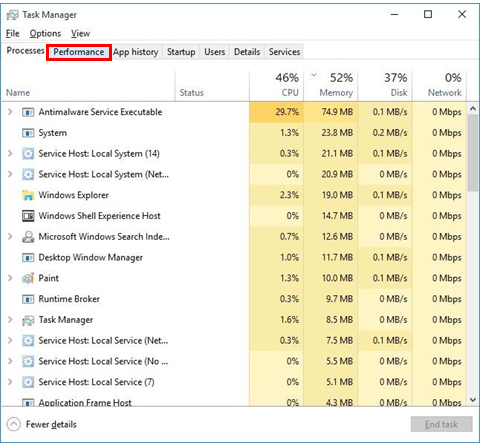Open the Startup tab
The width and height of the screenshot is (482, 445).
[181, 52]
